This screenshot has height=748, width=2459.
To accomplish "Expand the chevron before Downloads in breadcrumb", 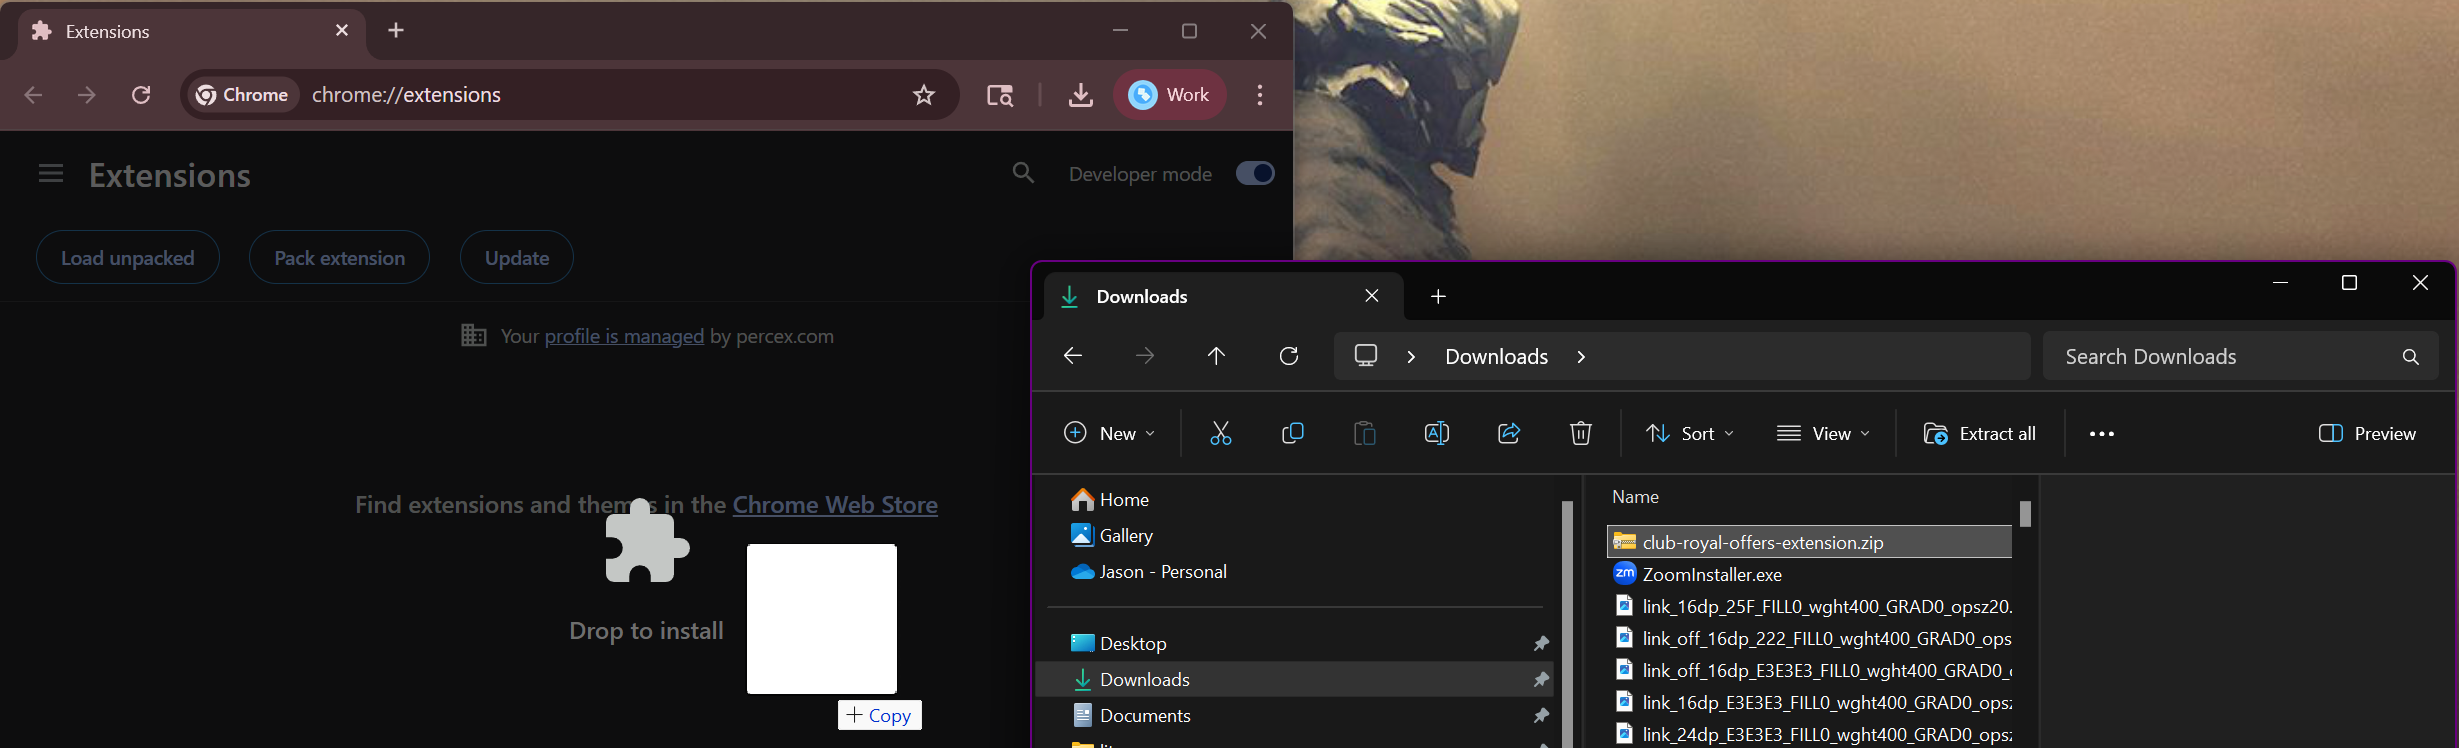I will point(1411,357).
